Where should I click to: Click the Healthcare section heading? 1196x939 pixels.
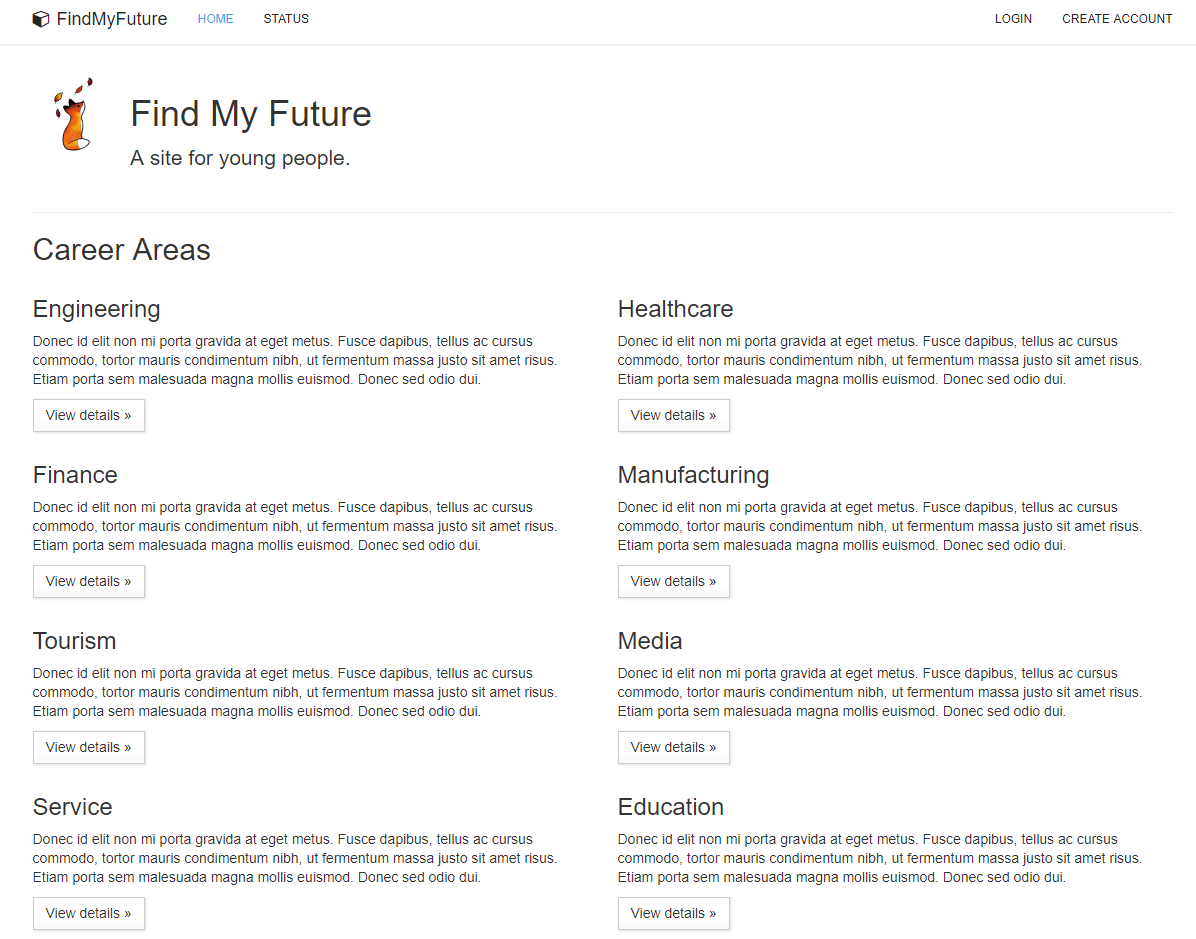(675, 308)
